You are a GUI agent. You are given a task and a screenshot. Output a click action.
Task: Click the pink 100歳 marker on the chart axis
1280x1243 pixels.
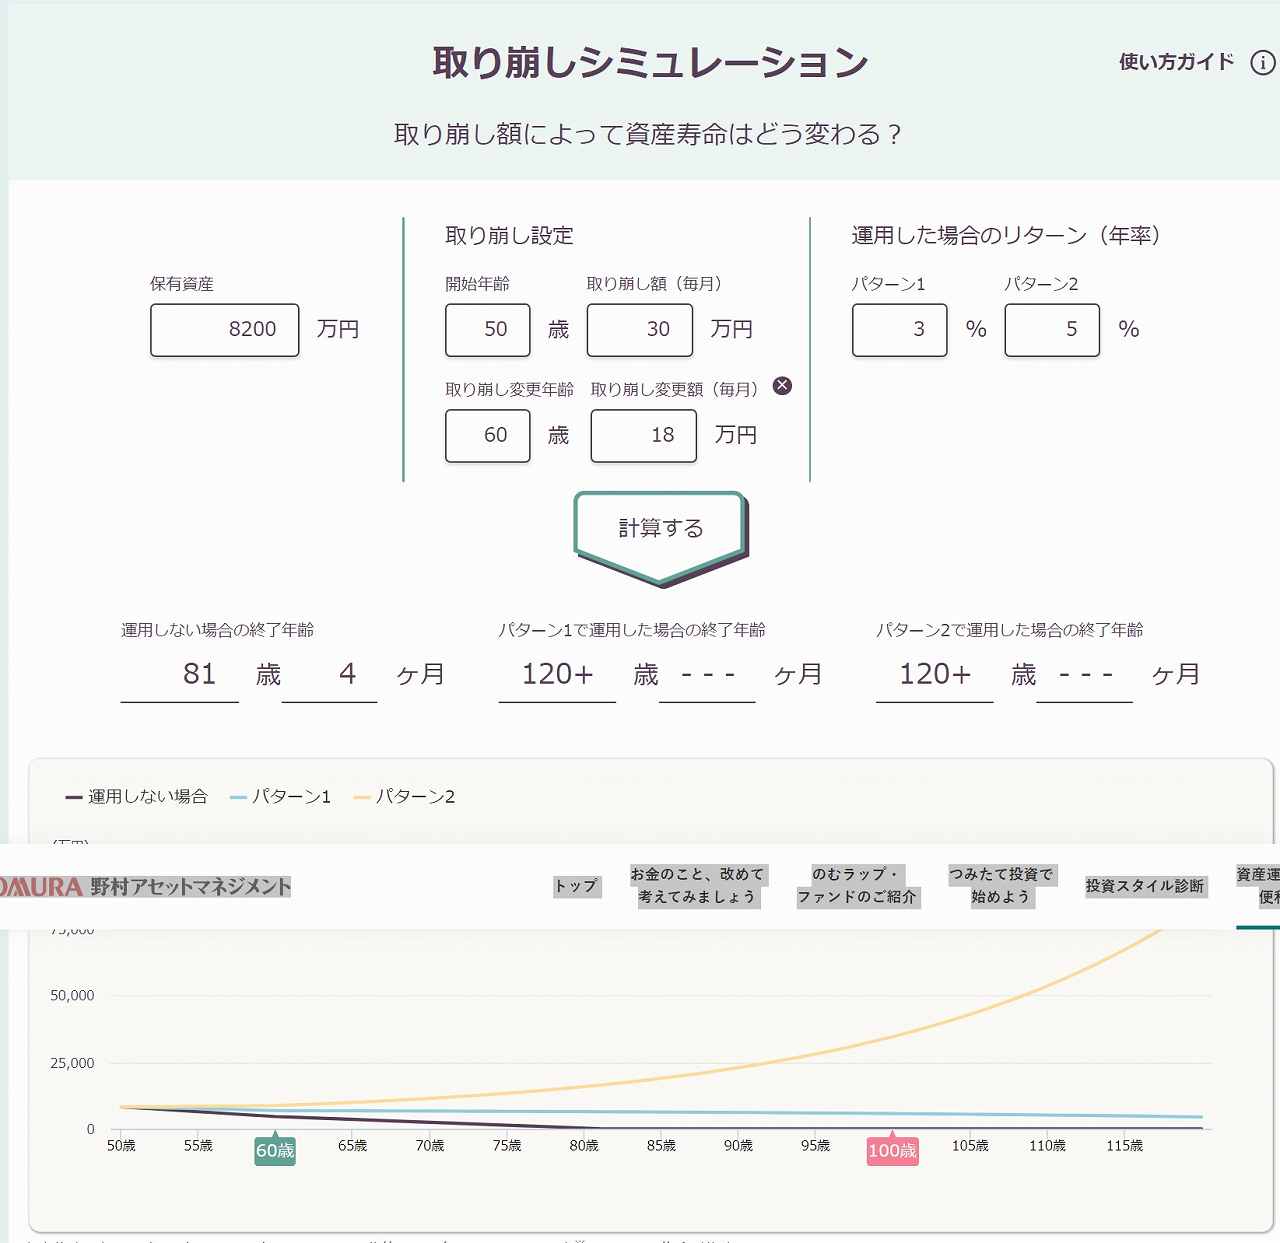[893, 1150]
